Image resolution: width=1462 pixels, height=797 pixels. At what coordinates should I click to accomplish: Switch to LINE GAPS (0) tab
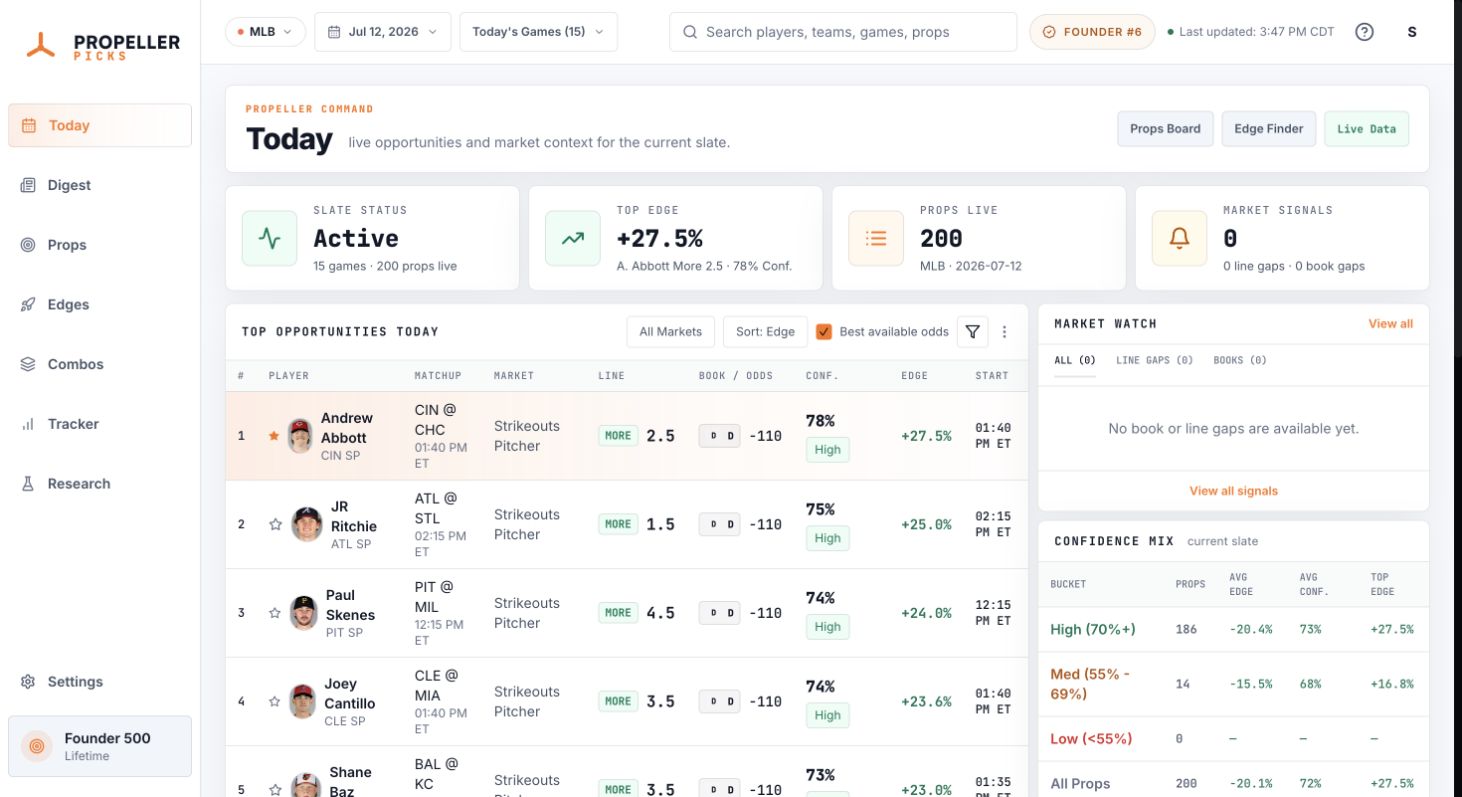(1154, 360)
